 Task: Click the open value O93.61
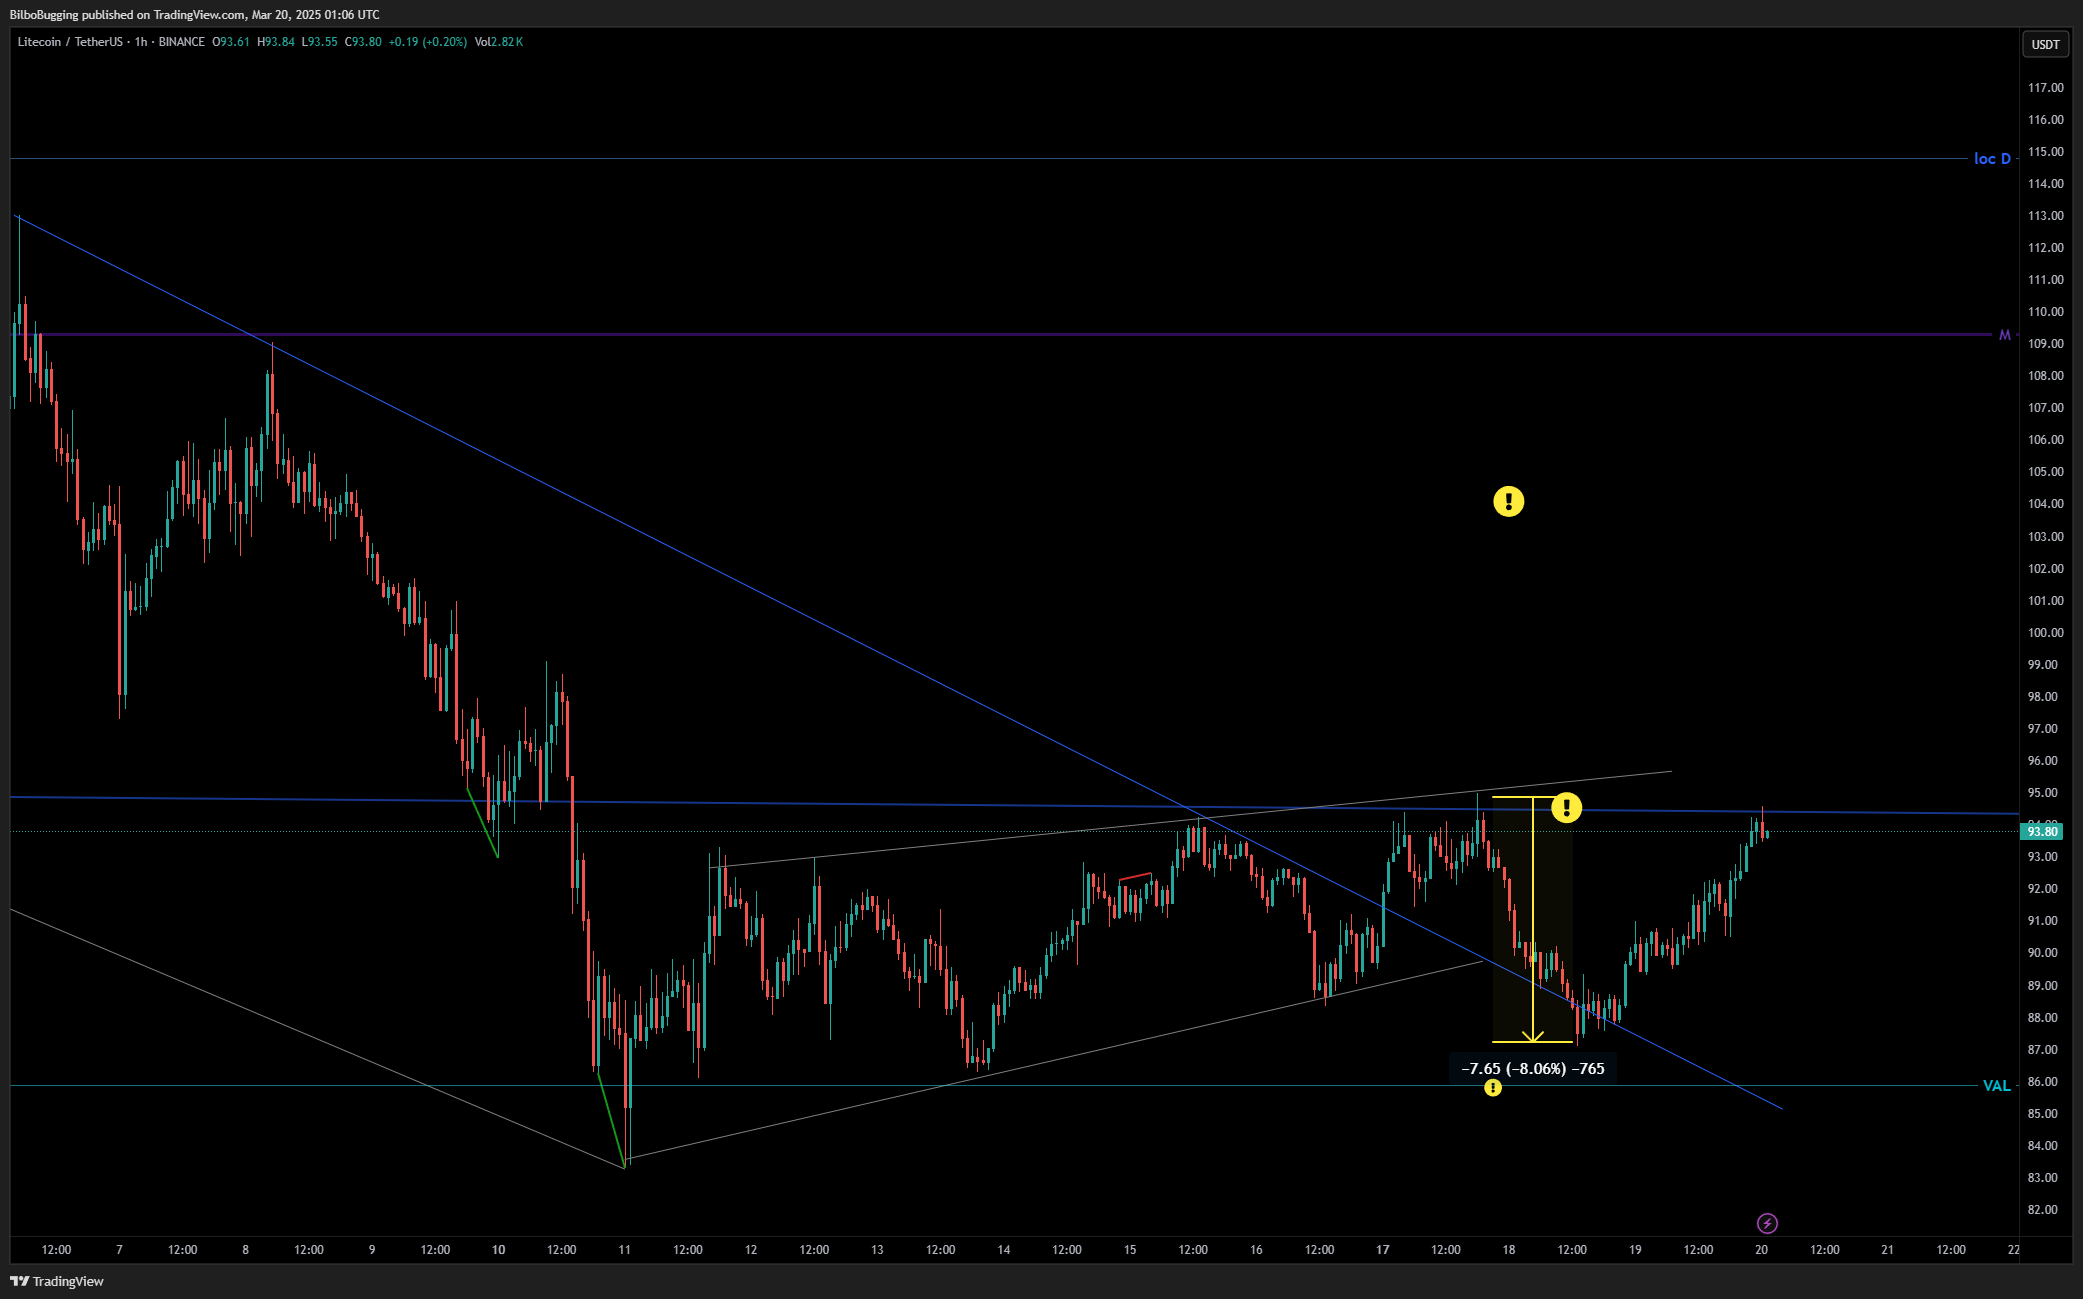point(231,42)
